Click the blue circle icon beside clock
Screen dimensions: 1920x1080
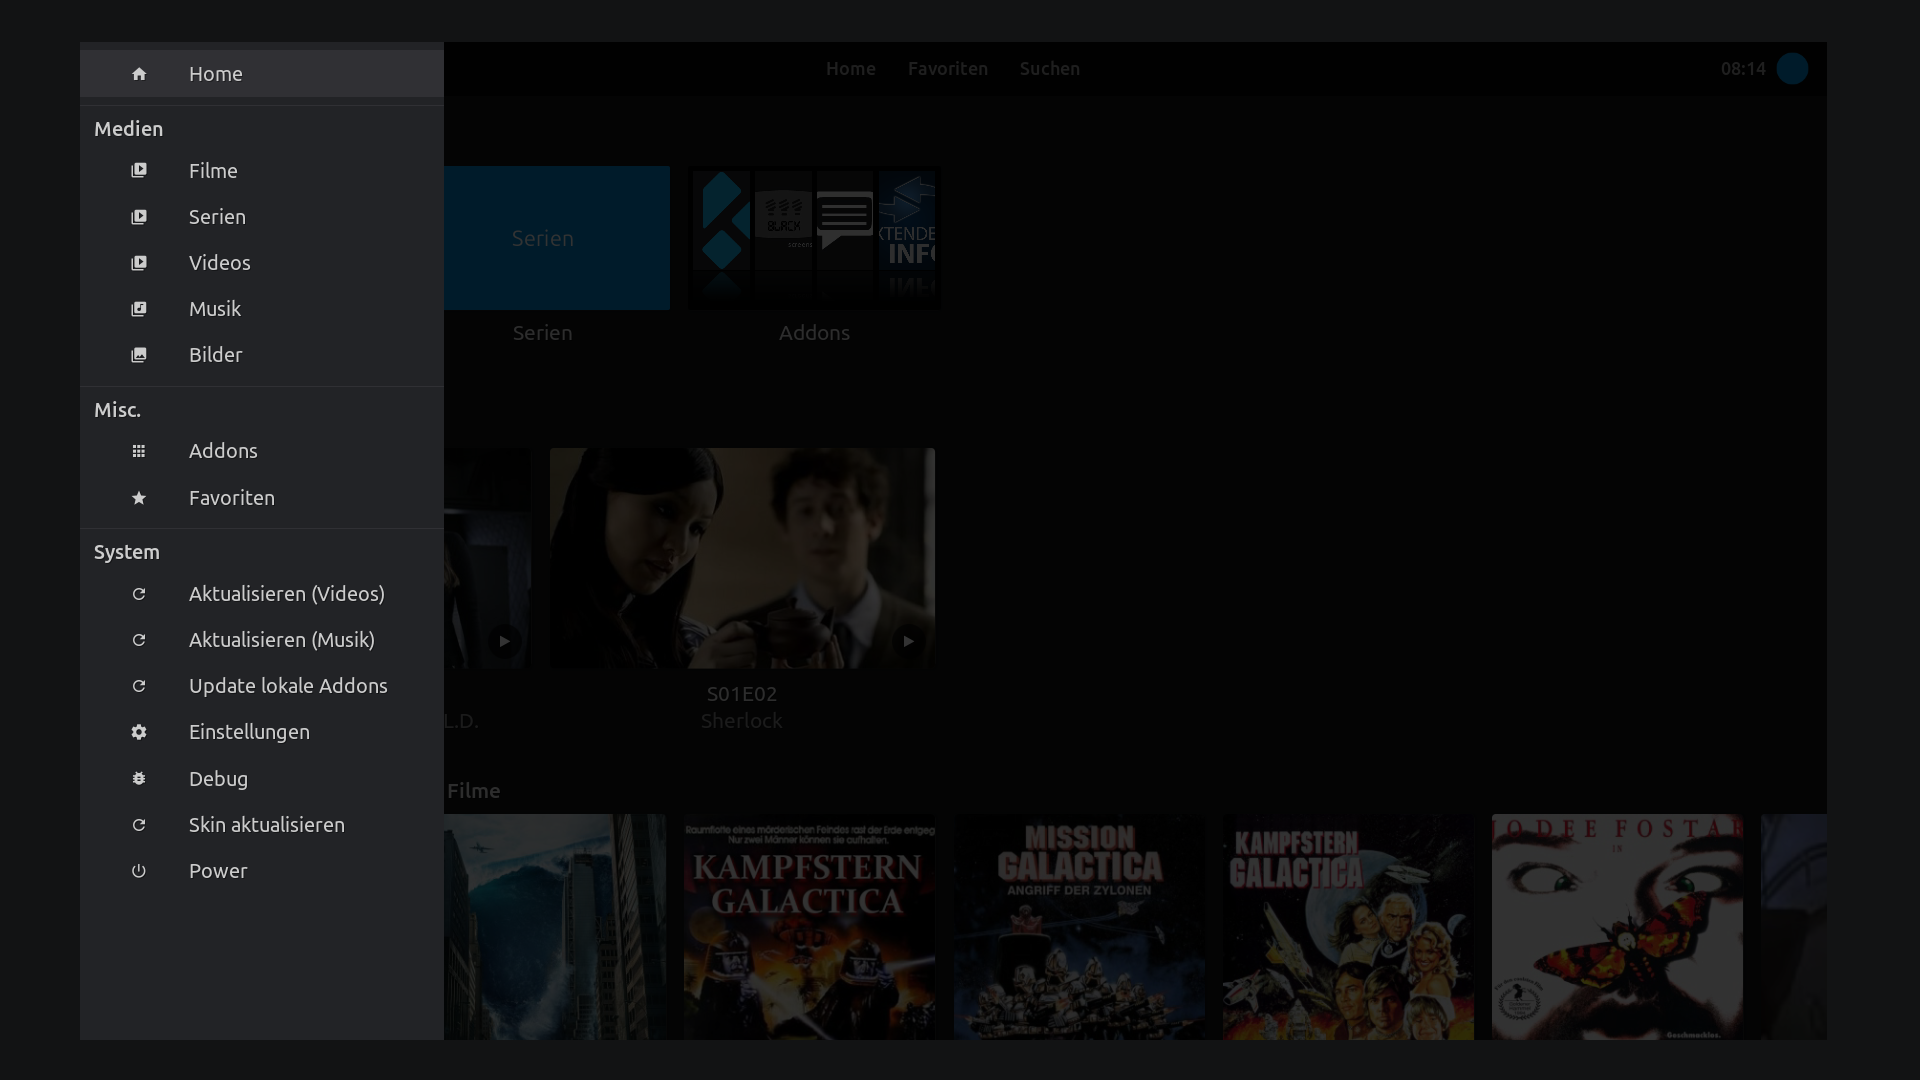(1792, 69)
